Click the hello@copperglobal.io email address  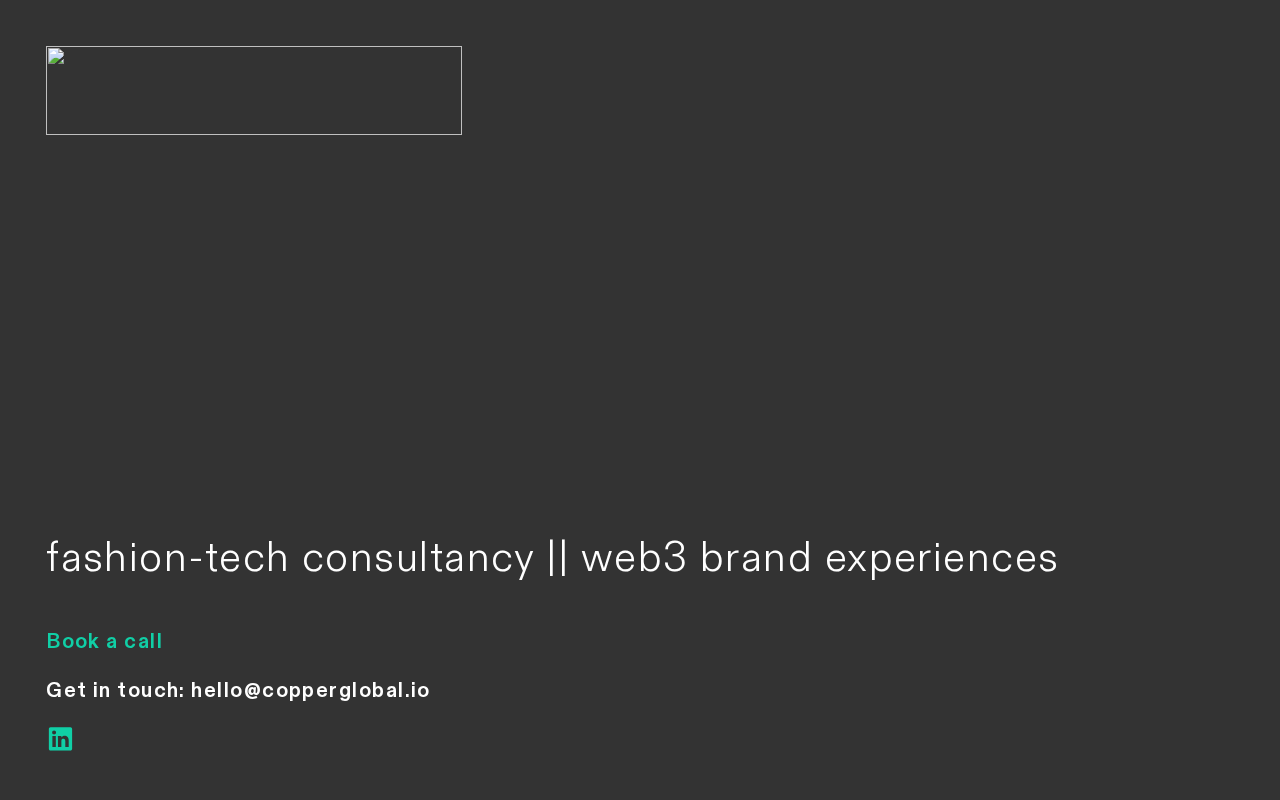coord(310,691)
